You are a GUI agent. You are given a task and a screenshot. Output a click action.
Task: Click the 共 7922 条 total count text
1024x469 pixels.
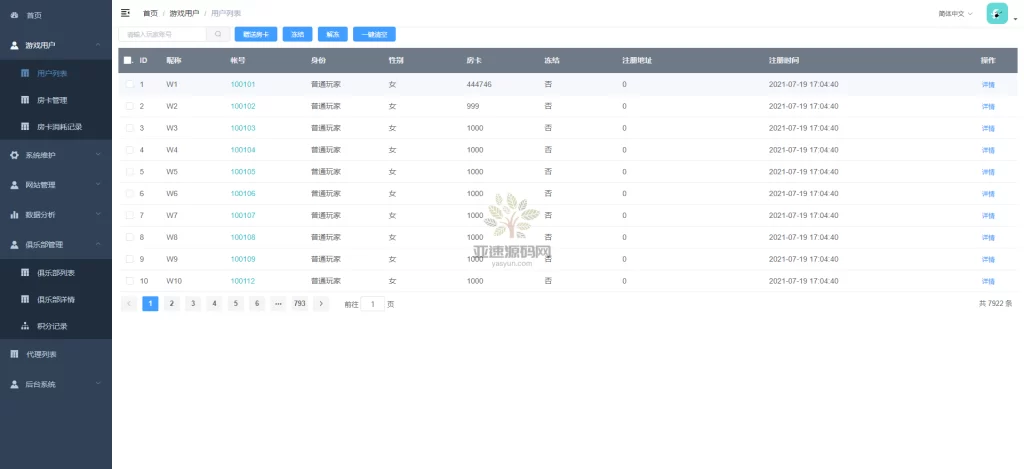point(995,304)
